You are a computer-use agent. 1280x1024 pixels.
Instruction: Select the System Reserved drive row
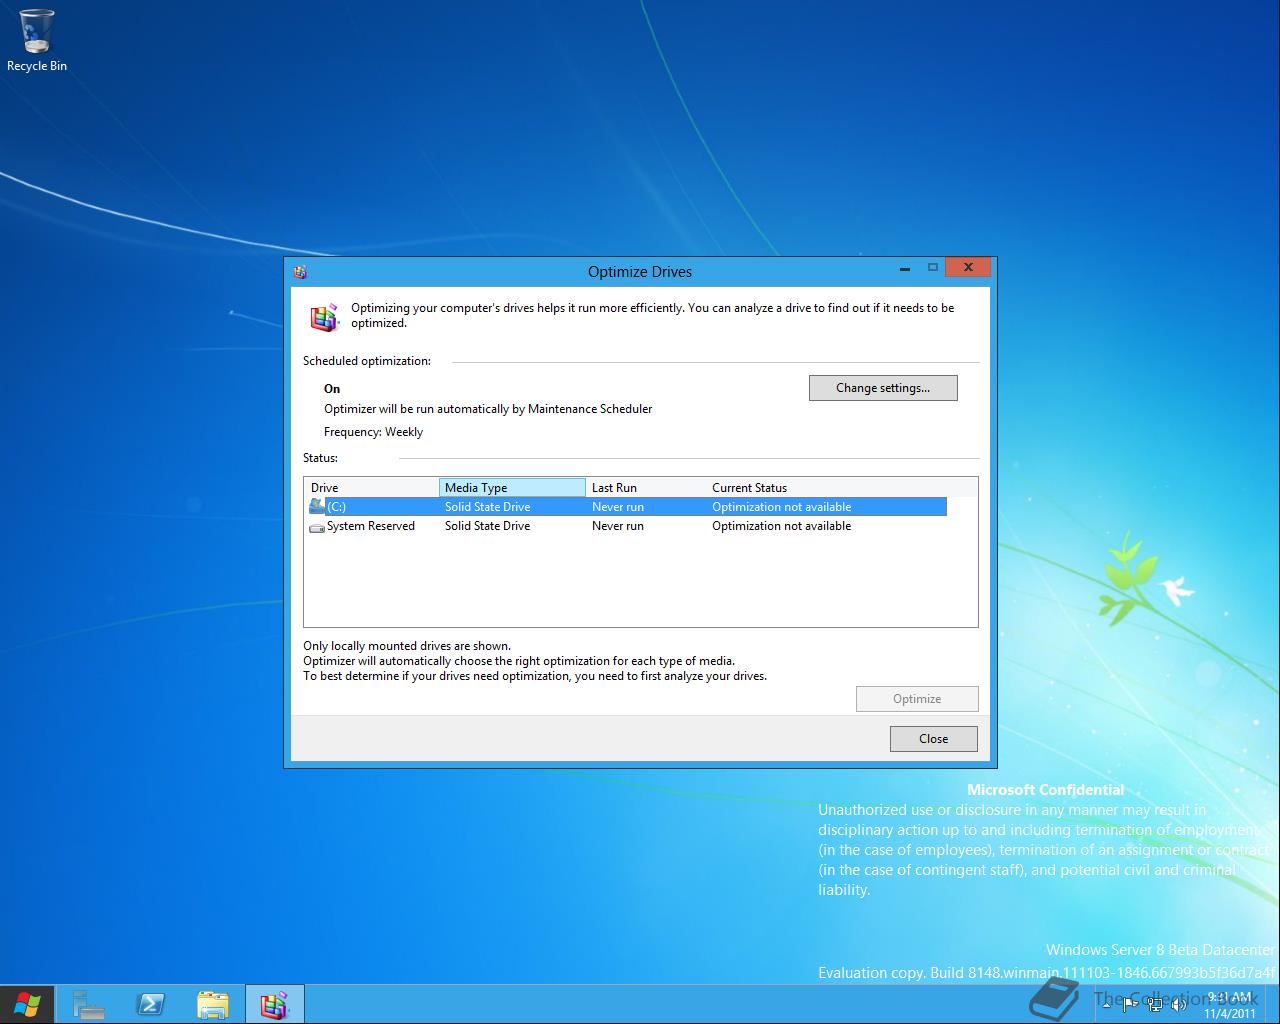626,526
